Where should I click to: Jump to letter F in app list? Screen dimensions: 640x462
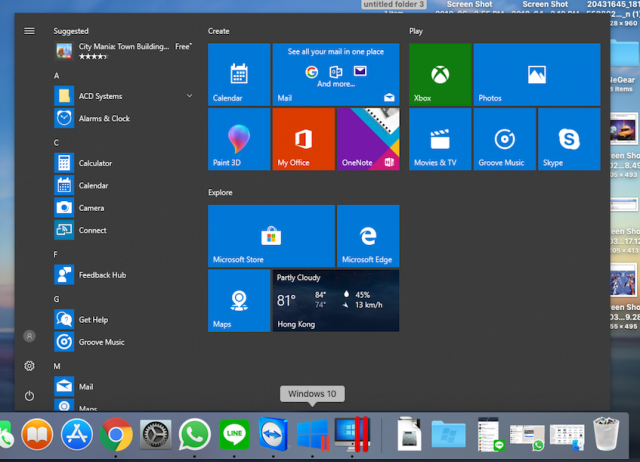(x=56, y=255)
